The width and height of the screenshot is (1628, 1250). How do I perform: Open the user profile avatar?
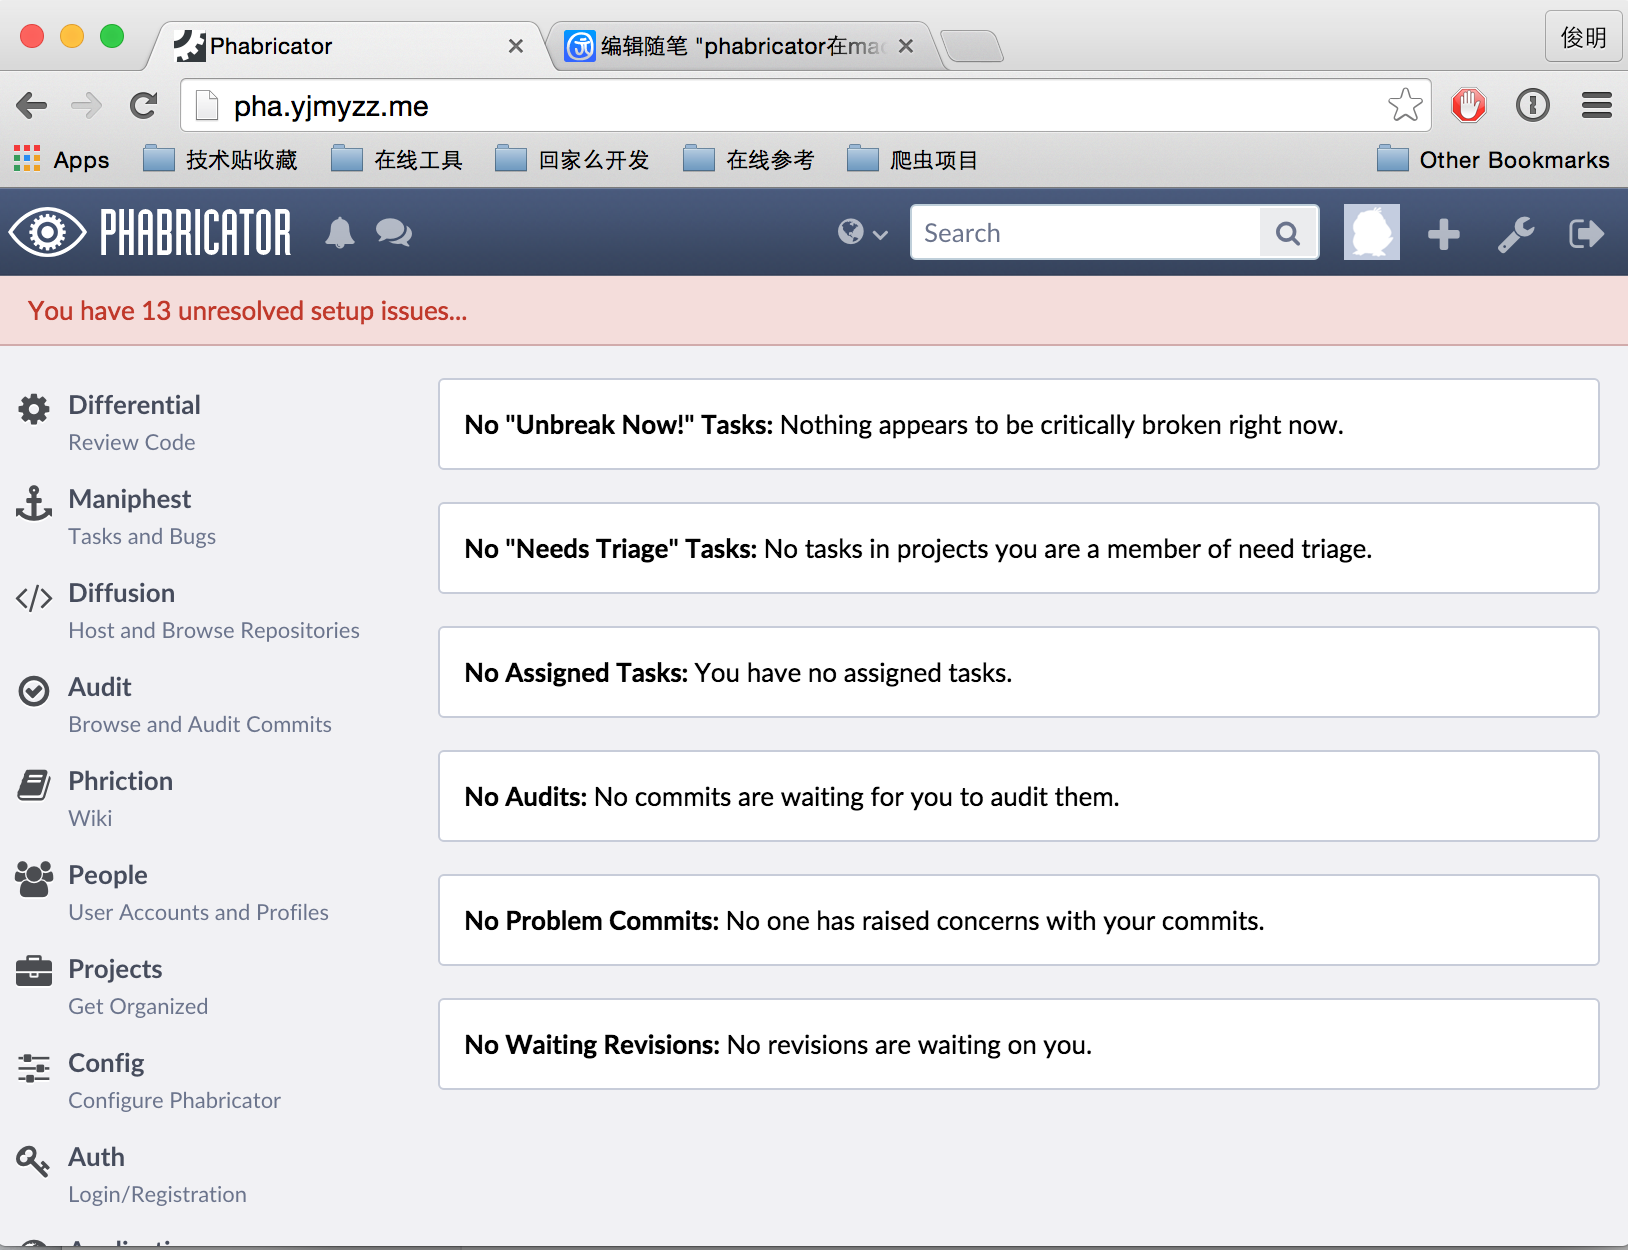[x=1371, y=233]
